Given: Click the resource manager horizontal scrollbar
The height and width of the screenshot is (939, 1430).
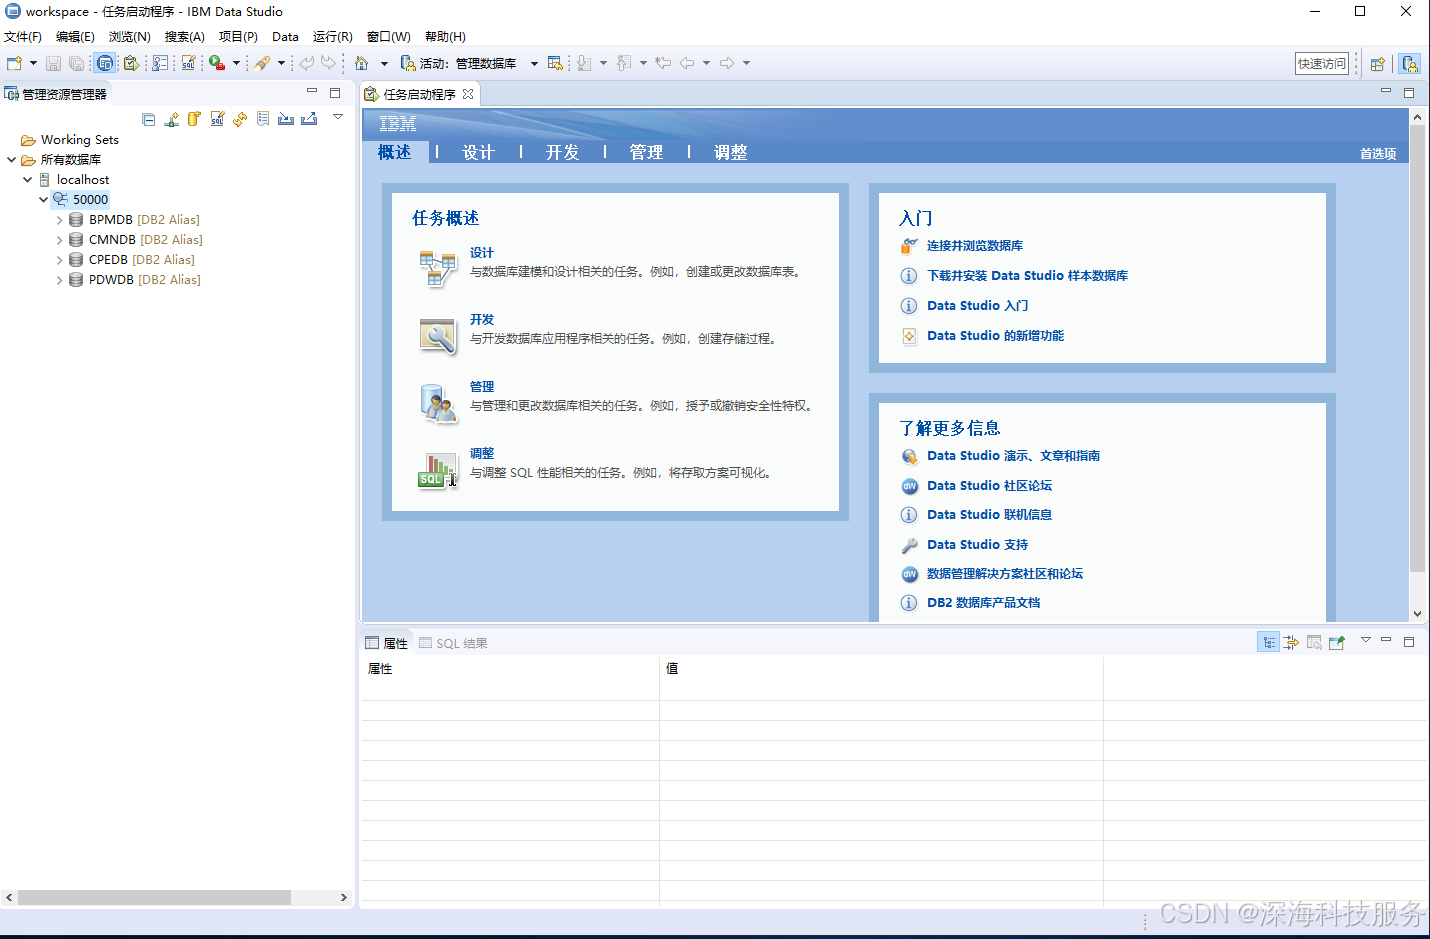Looking at the screenshot, I should coord(155,898).
